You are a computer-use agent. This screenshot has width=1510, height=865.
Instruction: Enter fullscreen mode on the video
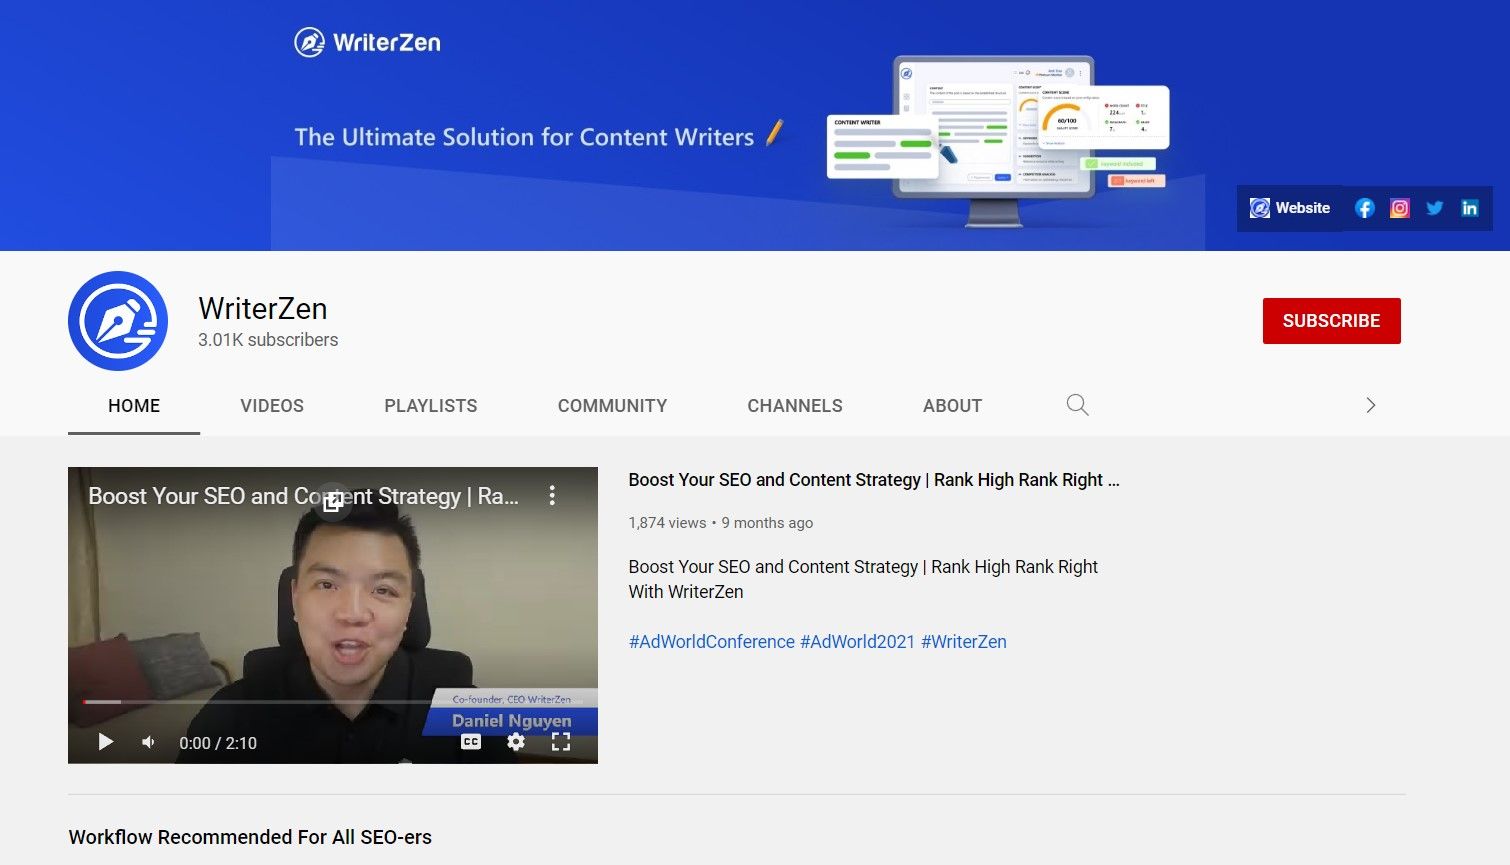561,742
